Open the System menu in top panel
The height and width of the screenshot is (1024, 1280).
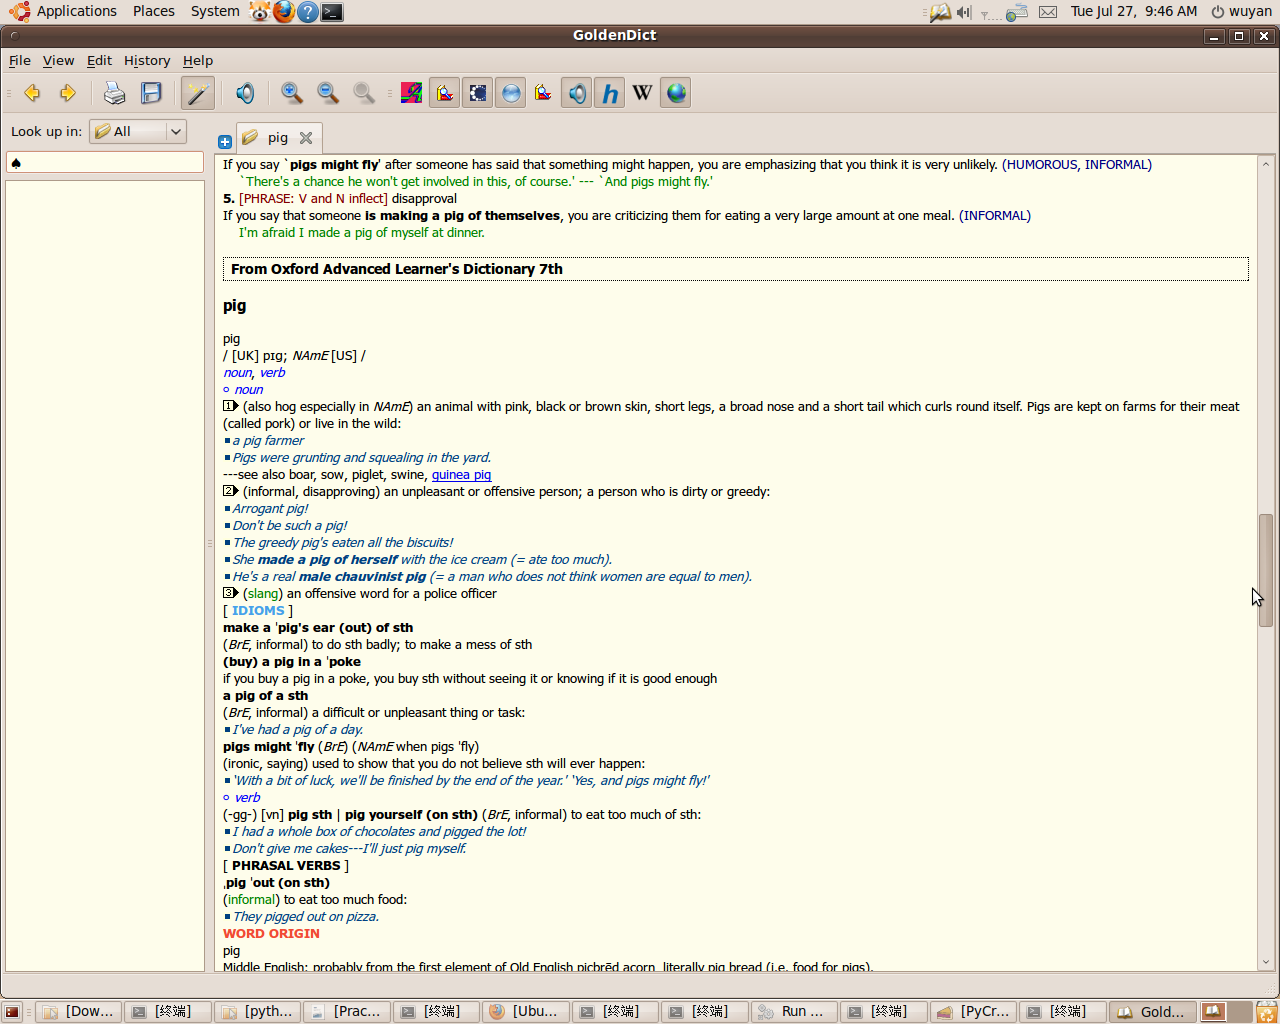click(215, 11)
